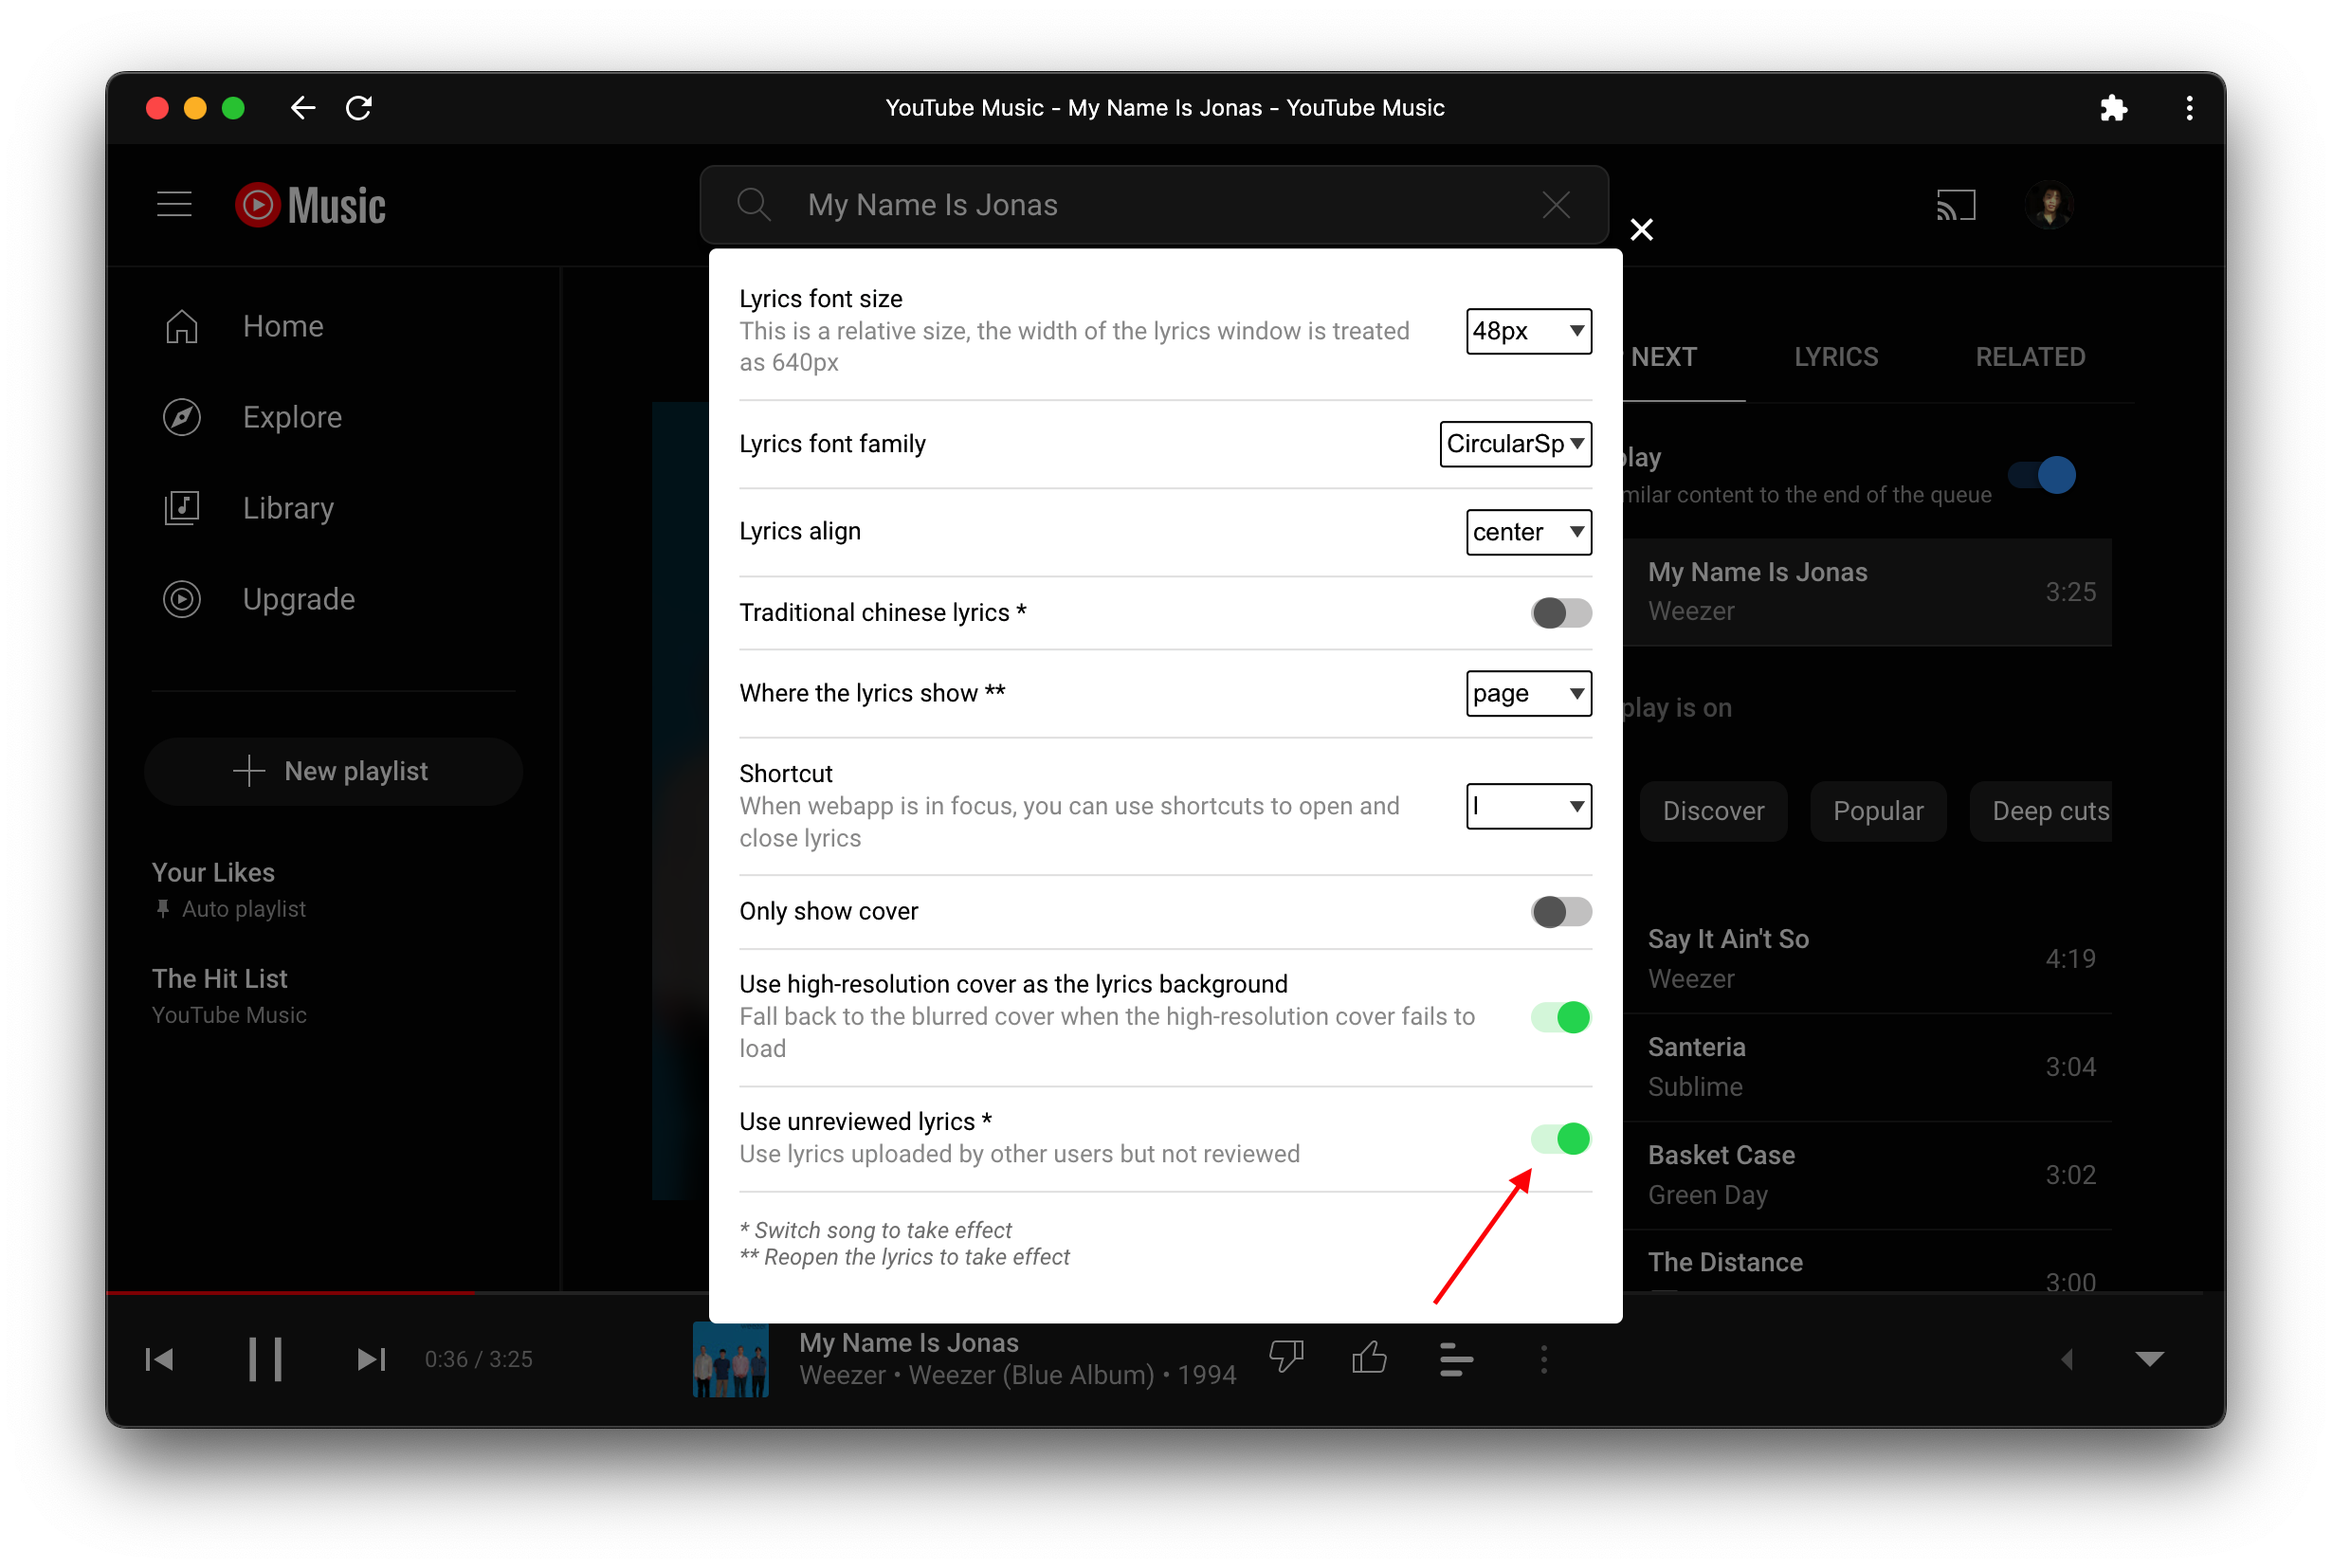2332x1568 pixels.
Task: Disable Use unreviewed lyrics toggle
Action: [x=1560, y=1138]
